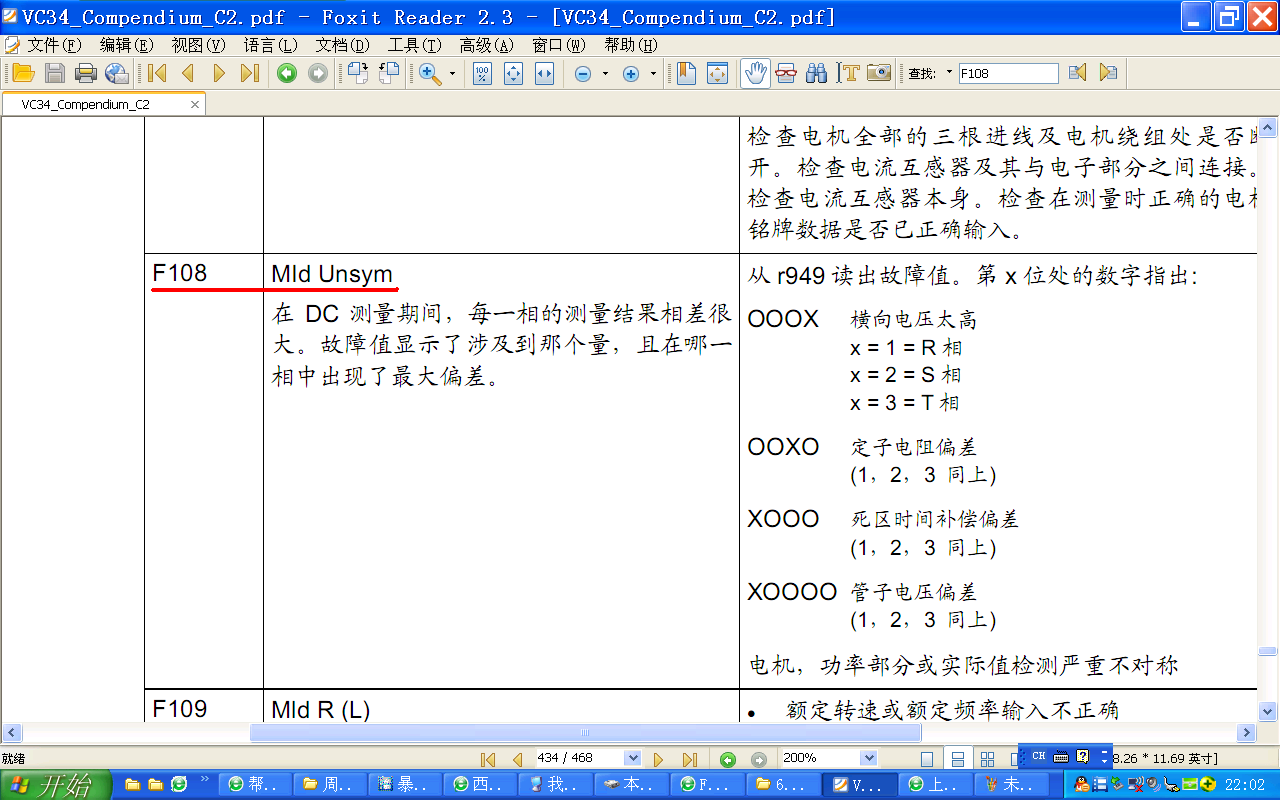Click the Zoom Out minus button
Image resolution: width=1280 pixels, height=800 pixels.
[583, 73]
